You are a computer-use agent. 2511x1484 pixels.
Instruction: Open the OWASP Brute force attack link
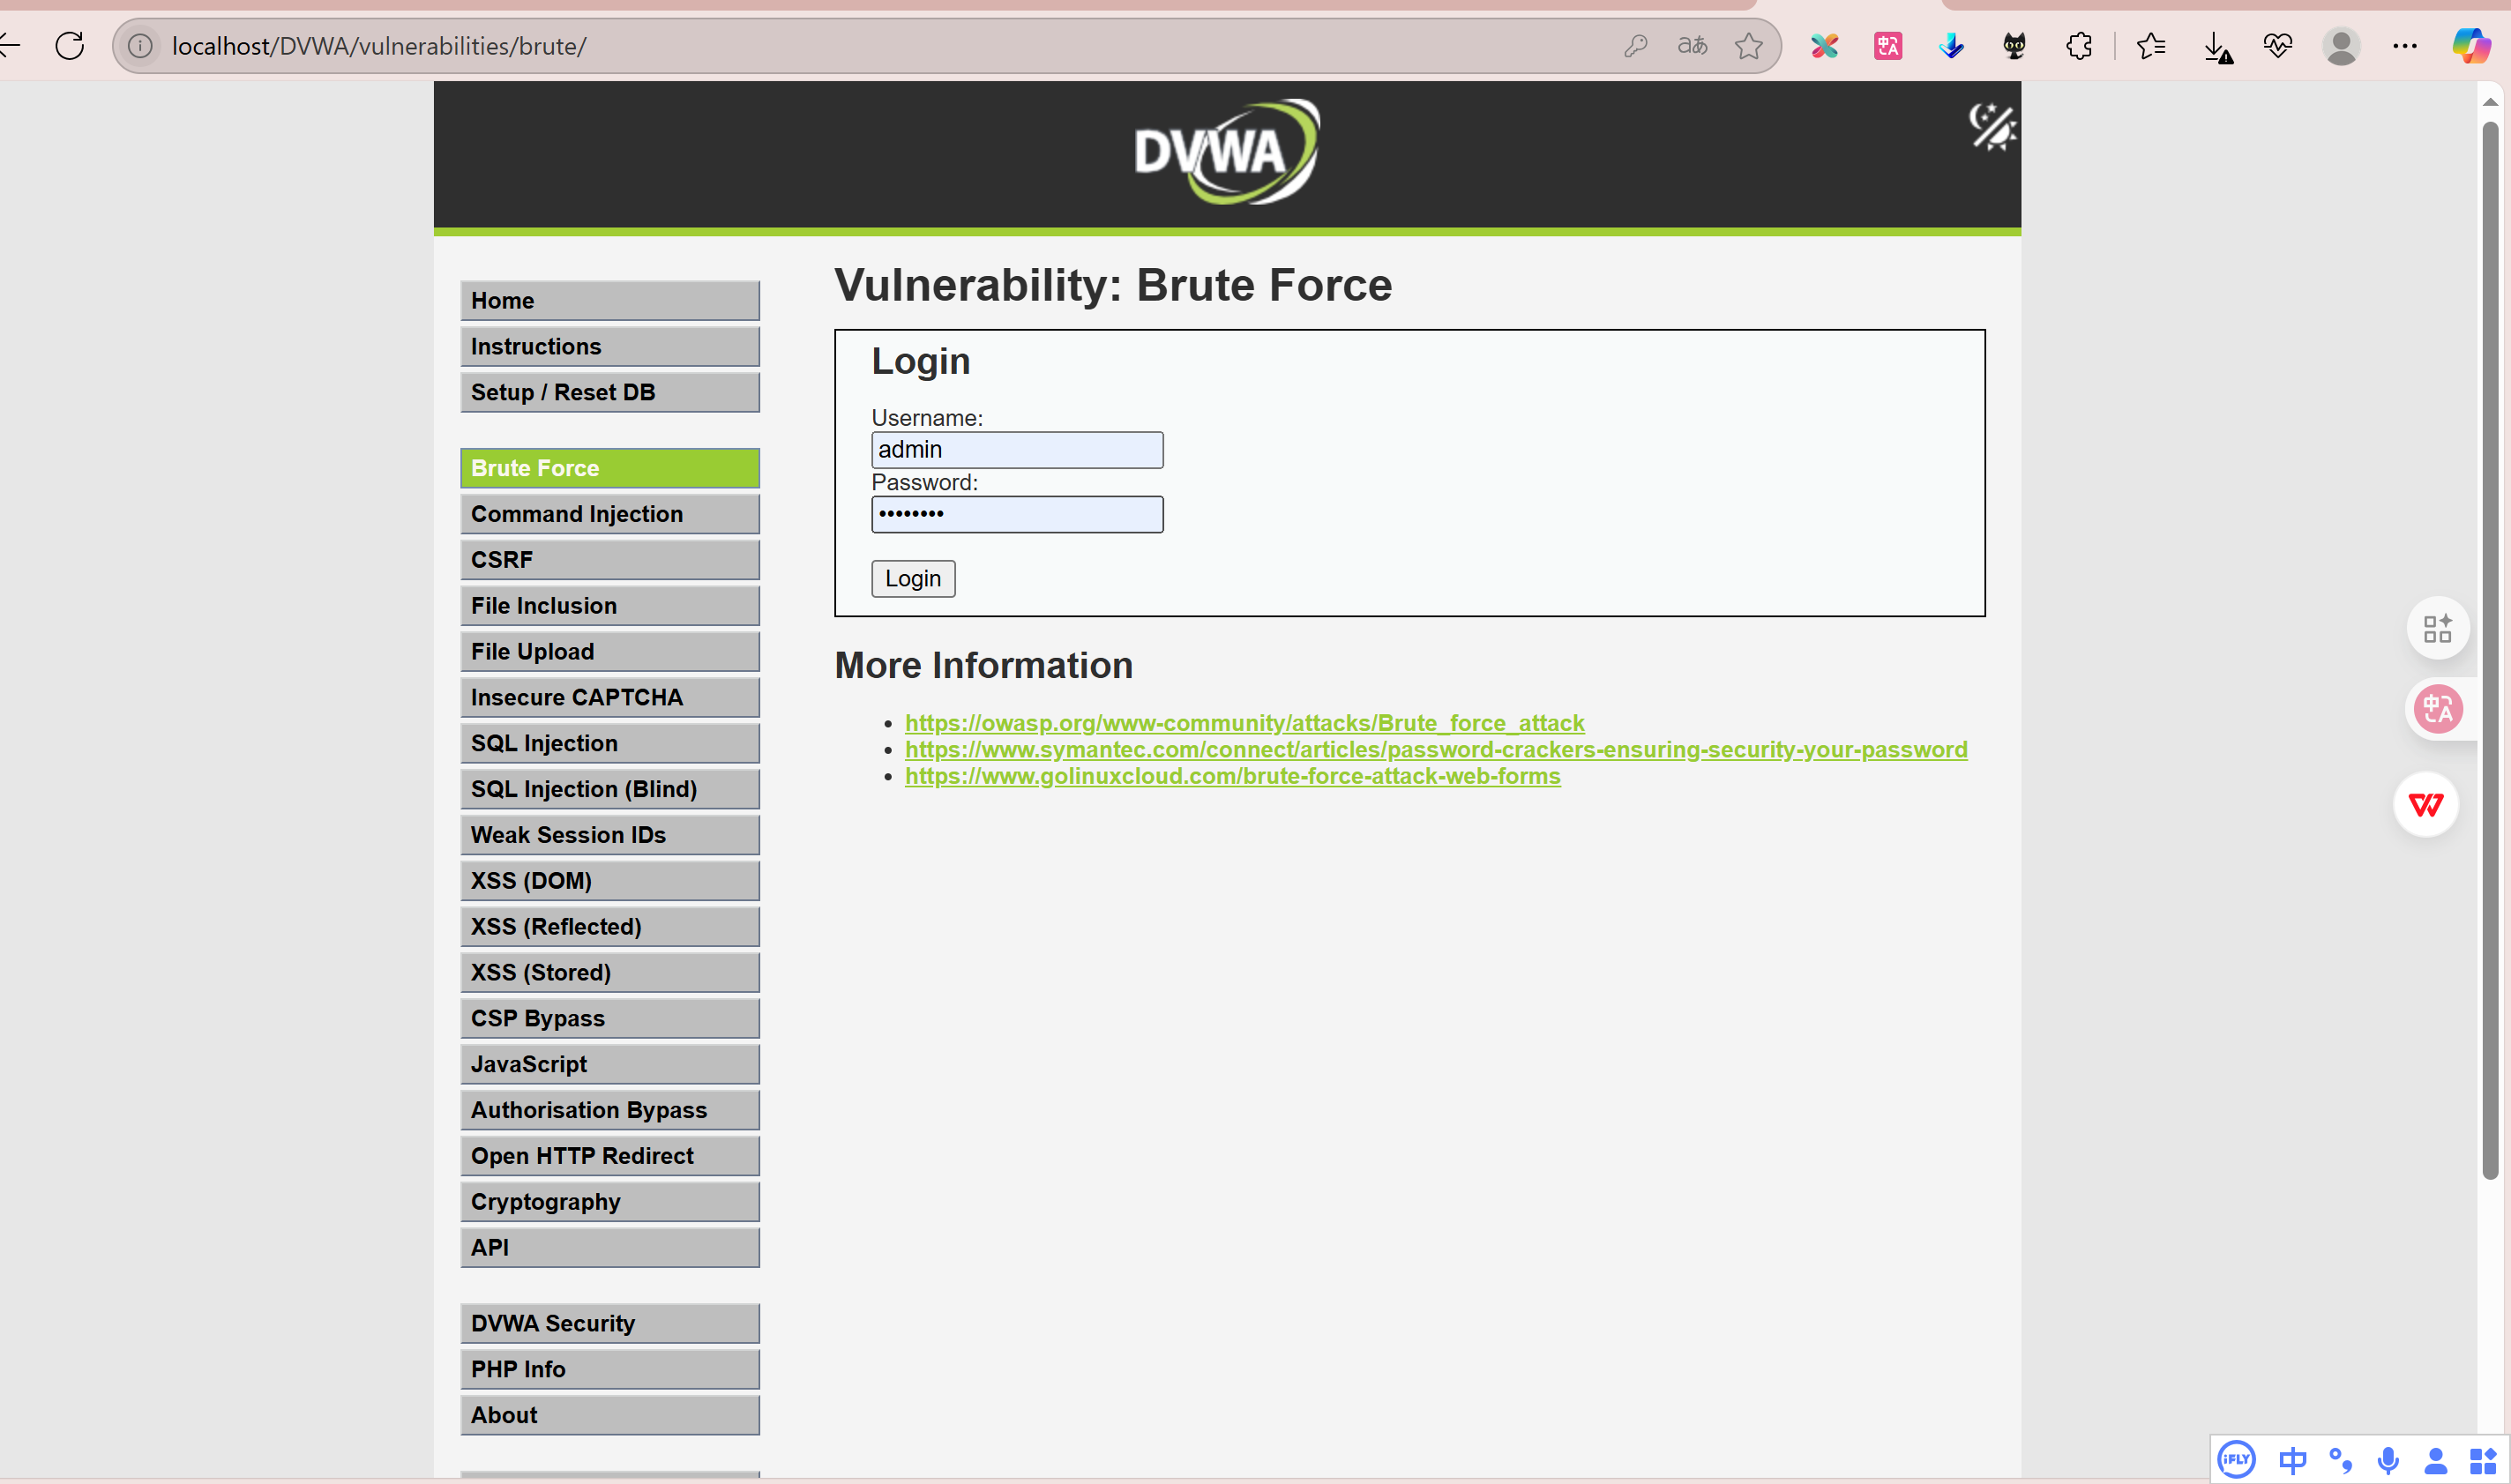[x=1244, y=722]
